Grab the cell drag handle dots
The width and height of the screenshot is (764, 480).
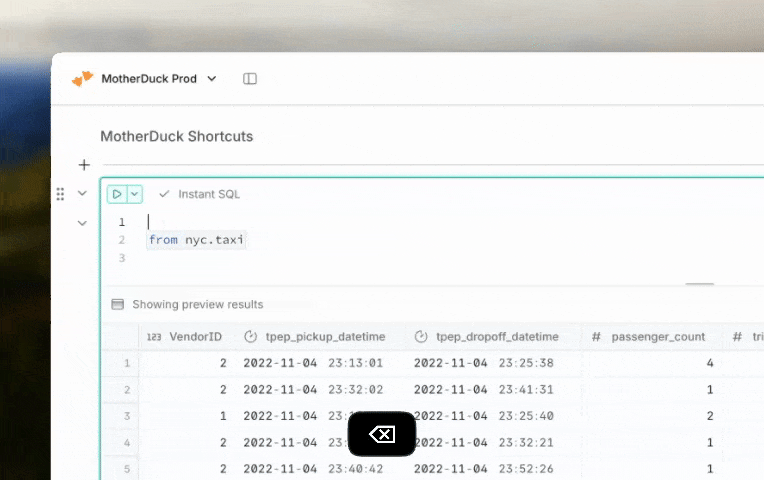[x=60, y=194]
